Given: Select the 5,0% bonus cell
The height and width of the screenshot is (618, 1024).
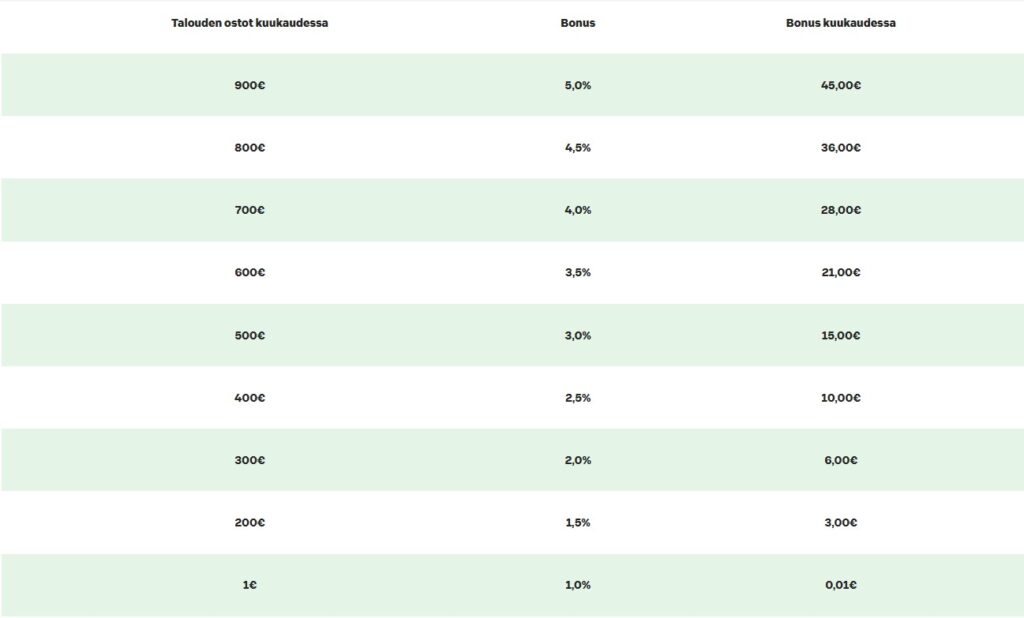Looking at the screenshot, I should [x=578, y=85].
